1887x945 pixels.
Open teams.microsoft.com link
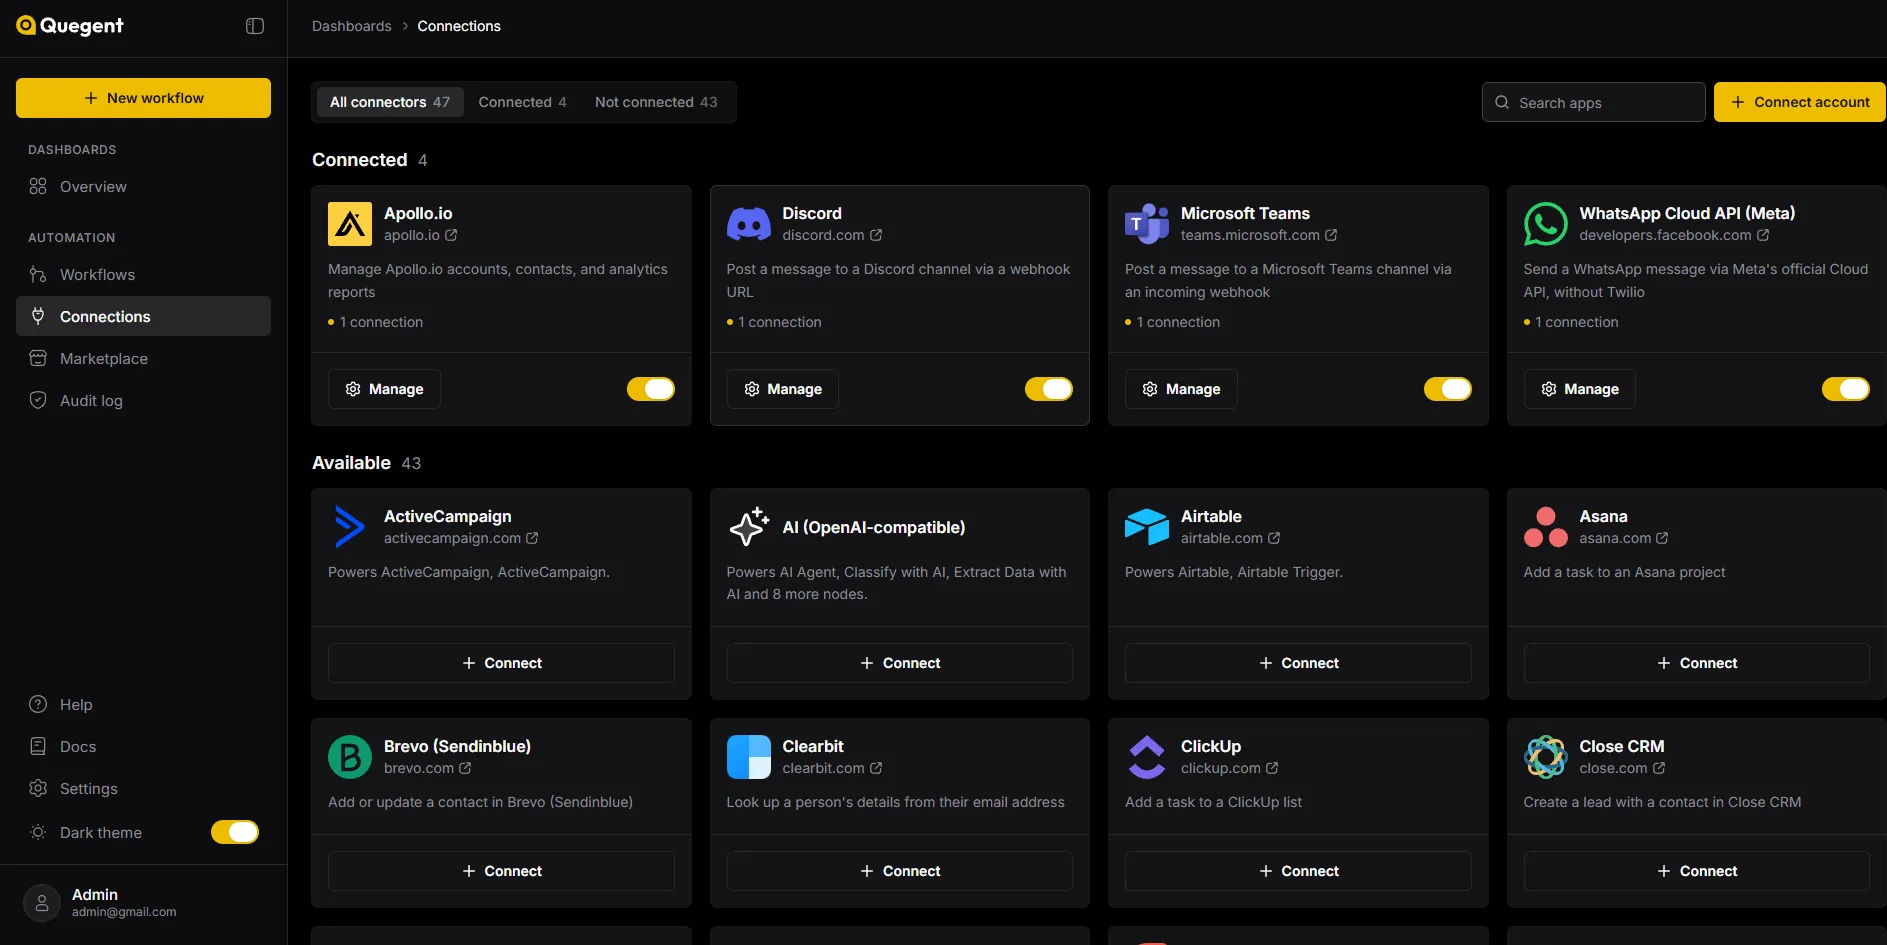click(x=1258, y=235)
